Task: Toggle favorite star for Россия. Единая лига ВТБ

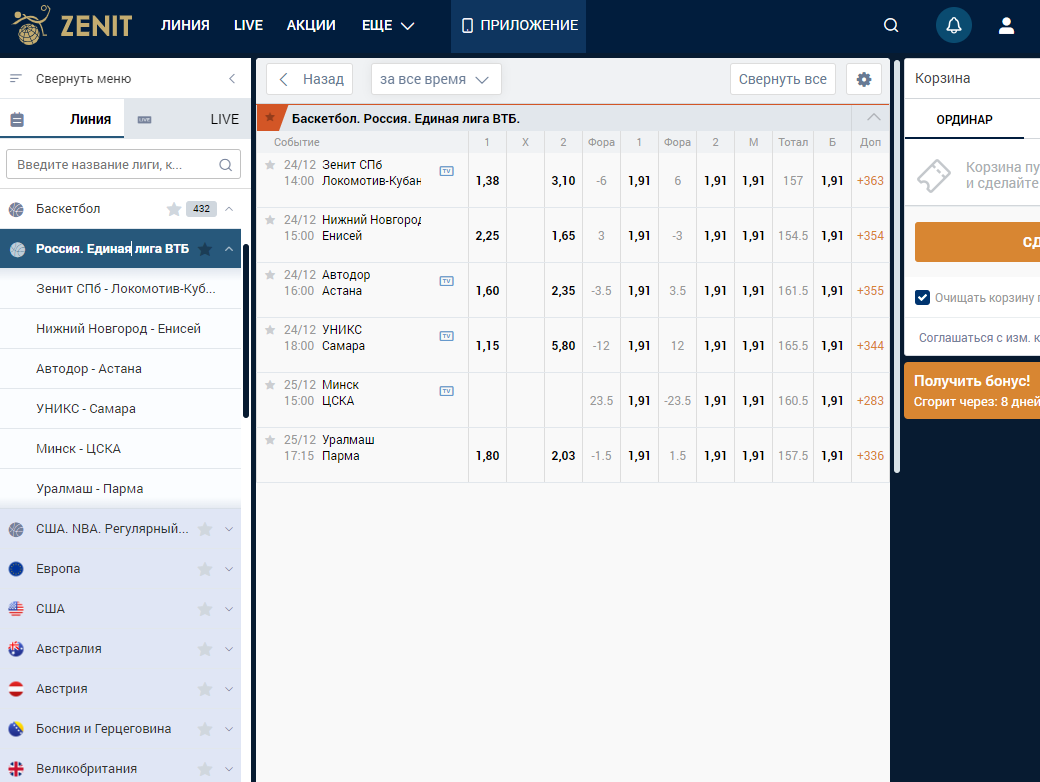Action: 205,249
